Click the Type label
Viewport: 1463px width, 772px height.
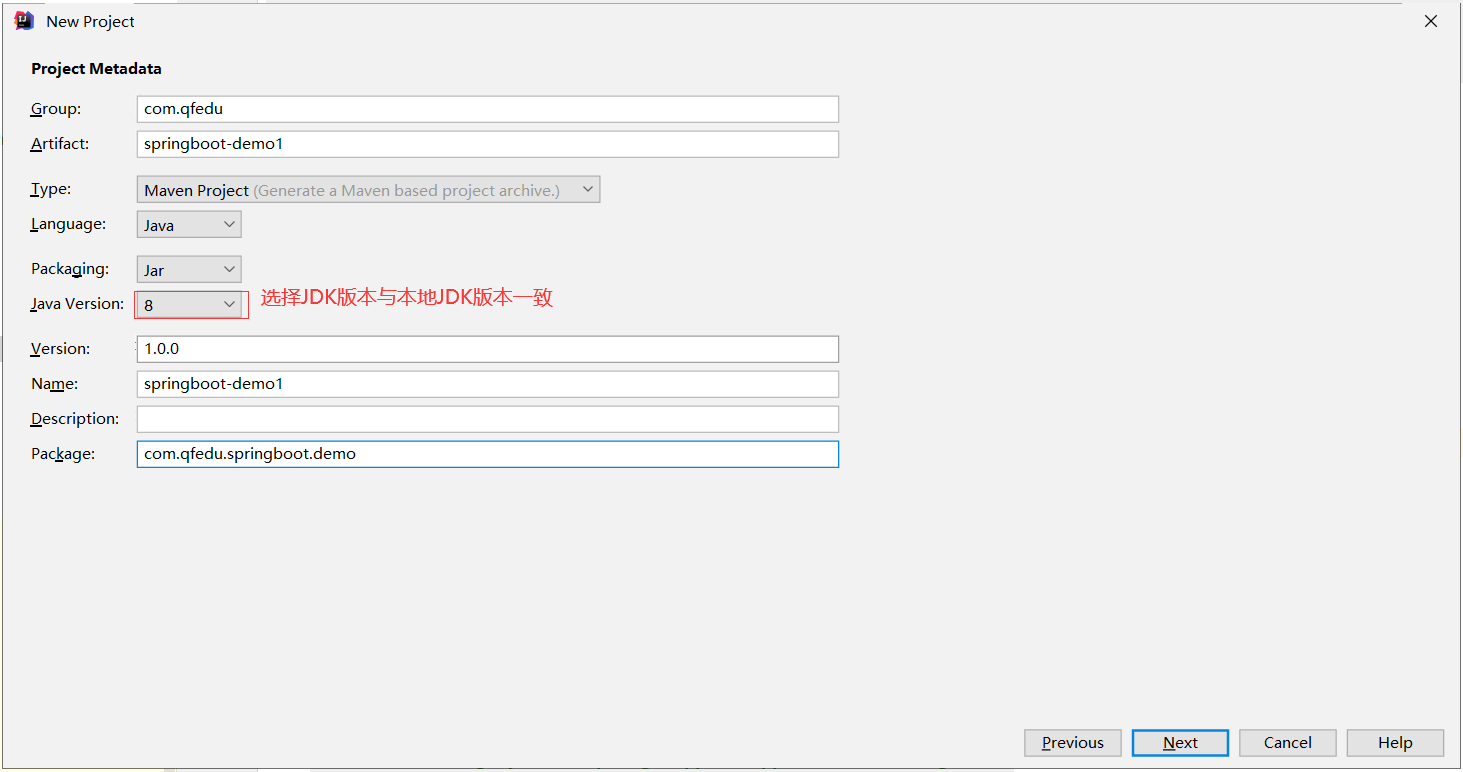coord(51,189)
